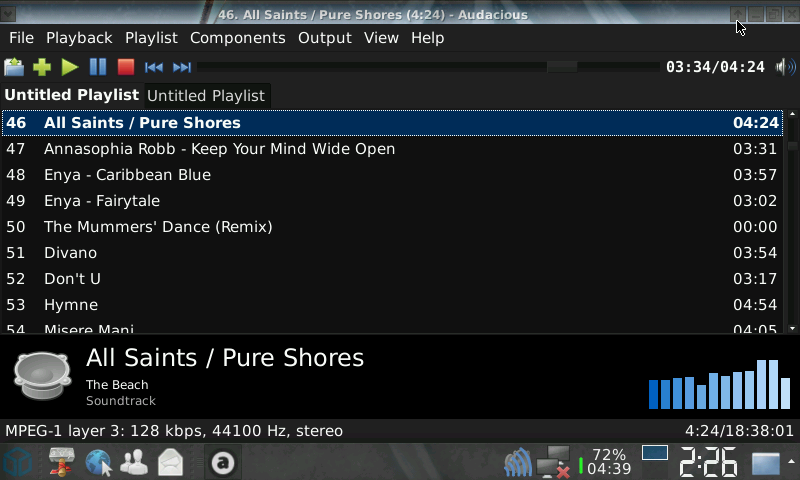Skip to the next track
The image size is (800, 480).
182,67
